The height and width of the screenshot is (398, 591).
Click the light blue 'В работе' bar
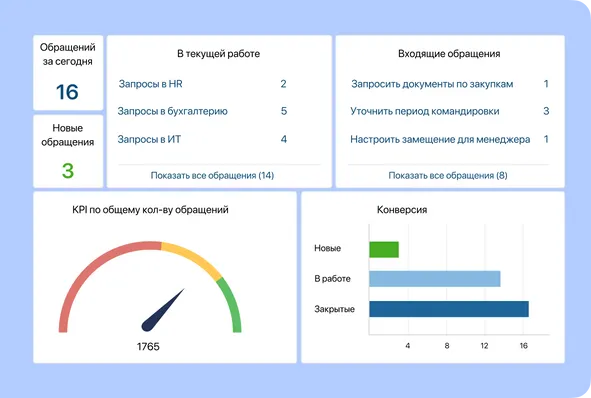pyautogui.click(x=435, y=279)
